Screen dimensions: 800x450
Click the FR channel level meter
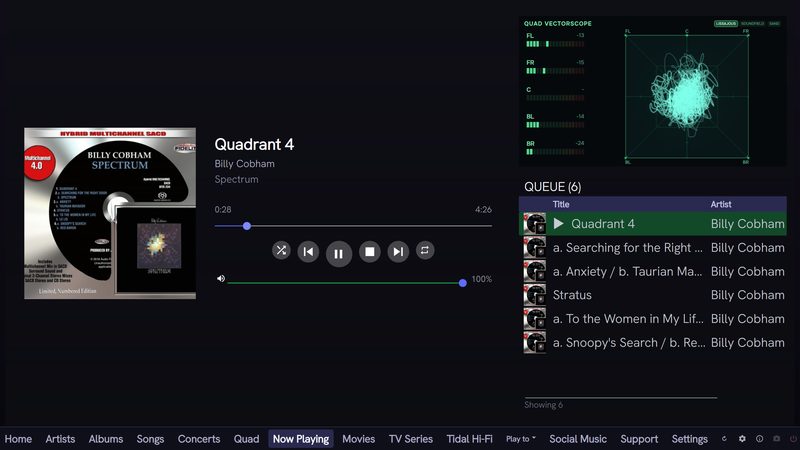[555, 71]
